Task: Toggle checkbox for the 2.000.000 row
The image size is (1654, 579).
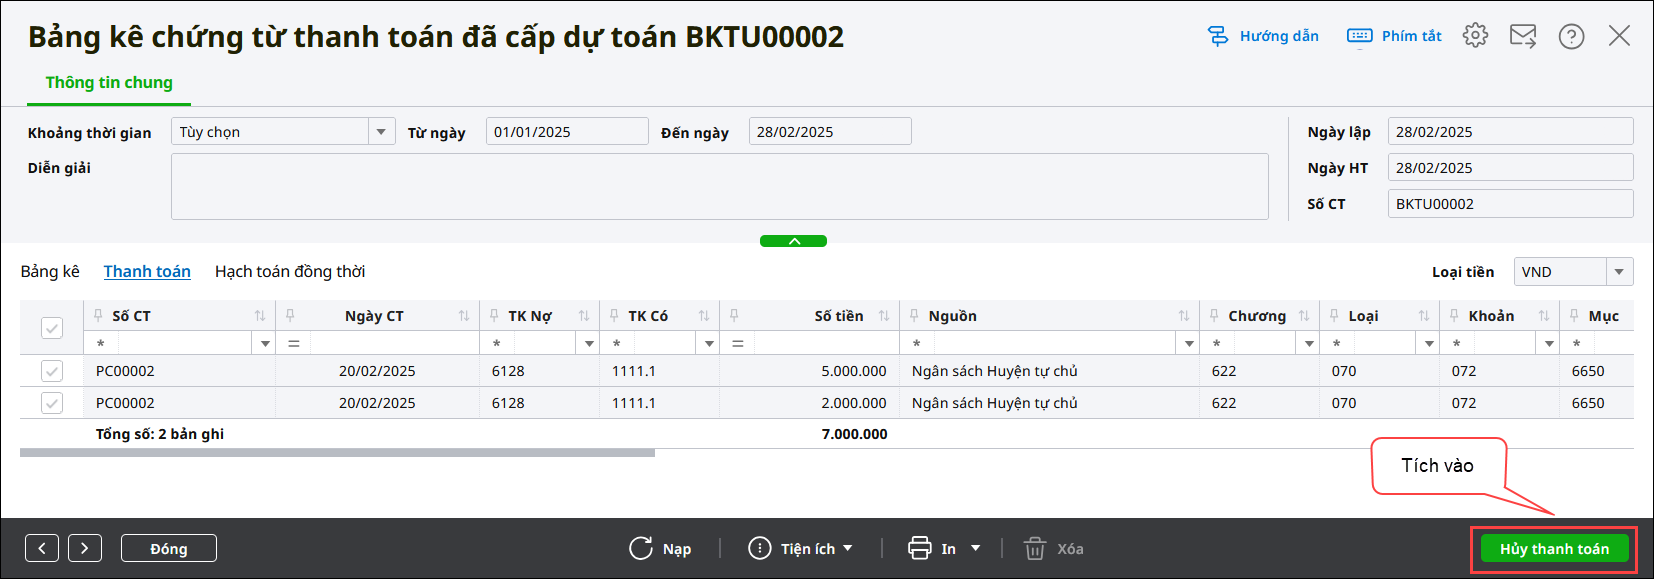Action: [52, 403]
